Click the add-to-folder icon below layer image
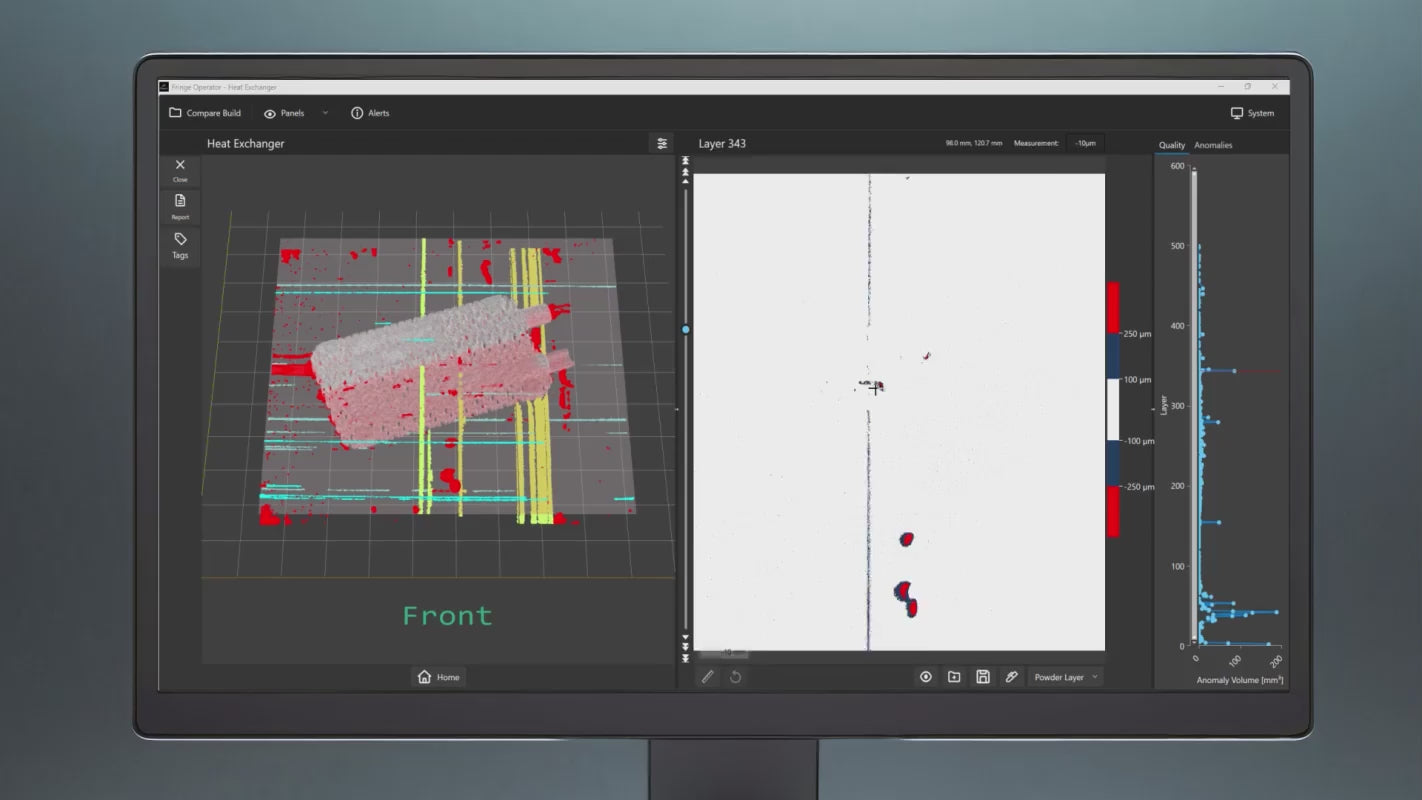Image resolution: width=1422 pixels, height=800 pixels. [x=954, y=677]
